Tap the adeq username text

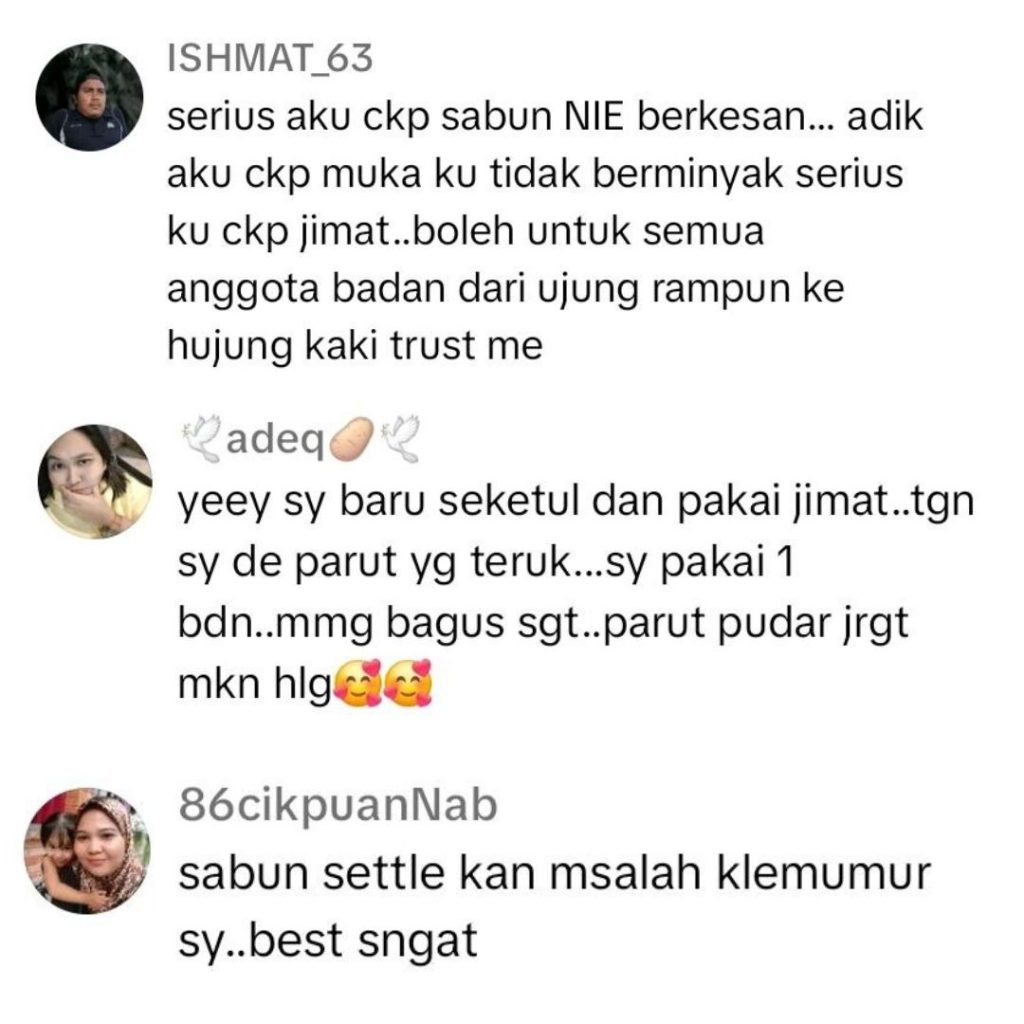pos(275,440)
